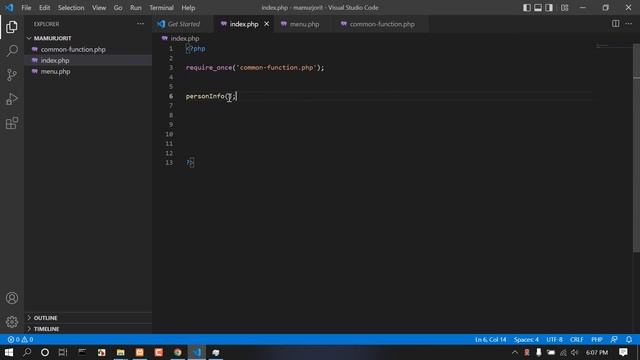Open the Help menu
The height and width of the screenshot is (360, 640).
point(188,7)
